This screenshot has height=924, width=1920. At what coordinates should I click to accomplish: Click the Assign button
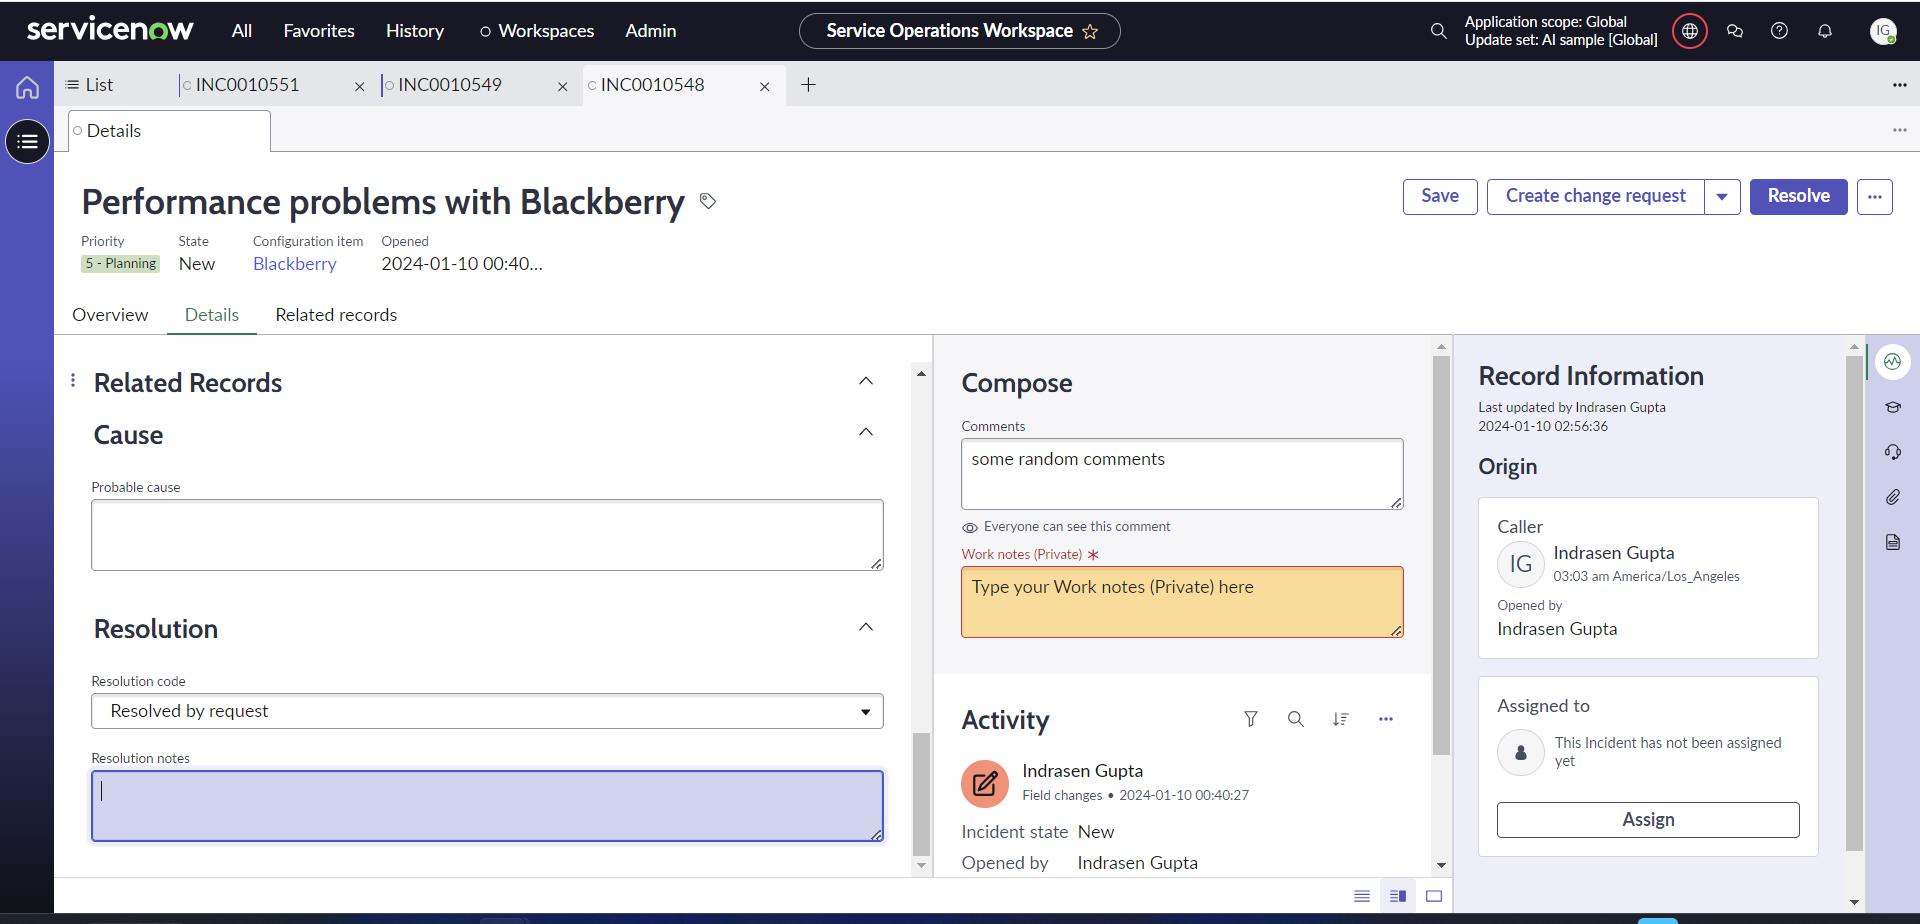pyautogui.click(x=1648, y=820)
